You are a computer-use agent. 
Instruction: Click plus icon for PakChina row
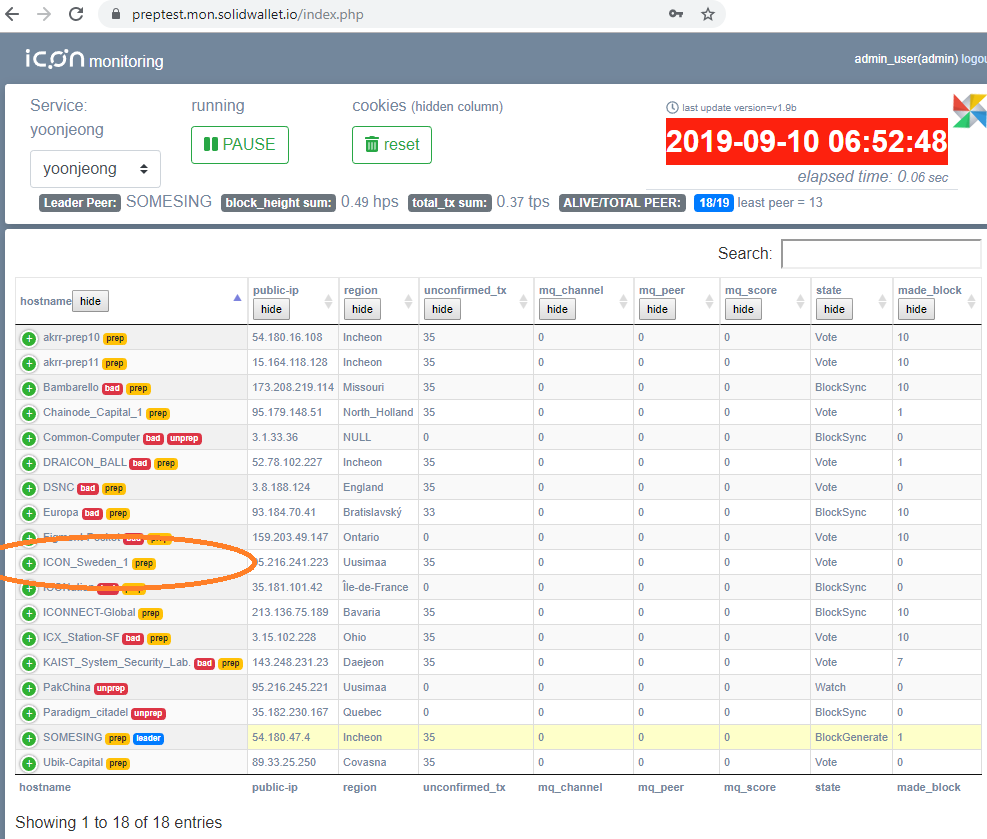(29, 689)
